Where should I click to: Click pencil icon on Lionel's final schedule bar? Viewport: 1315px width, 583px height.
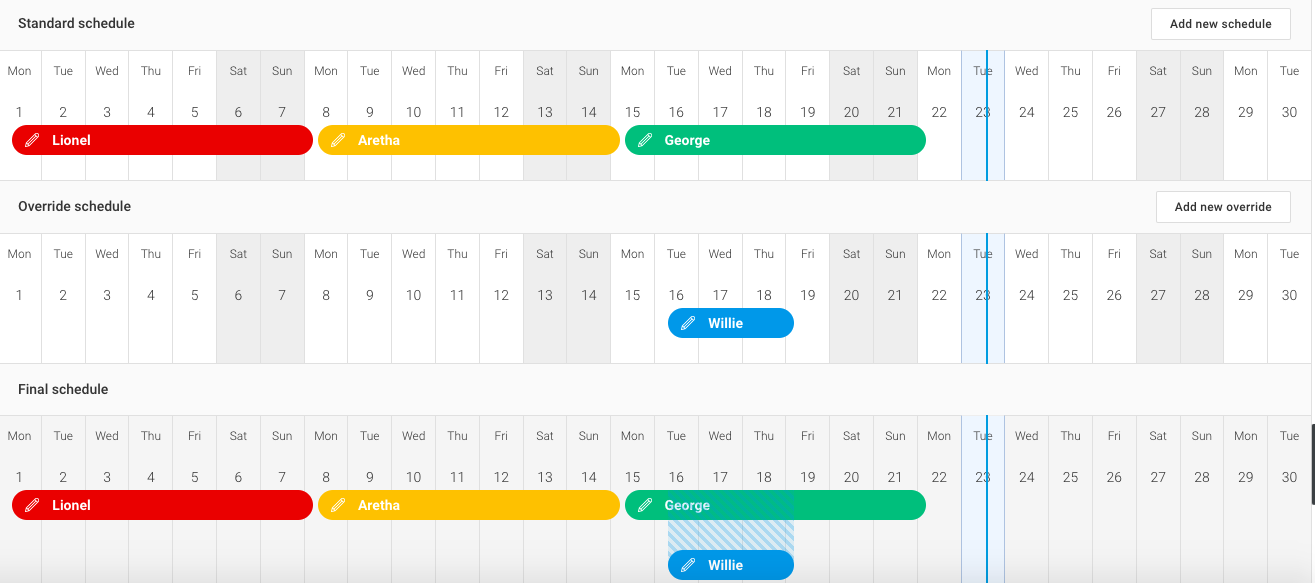[x=32, y=505]
